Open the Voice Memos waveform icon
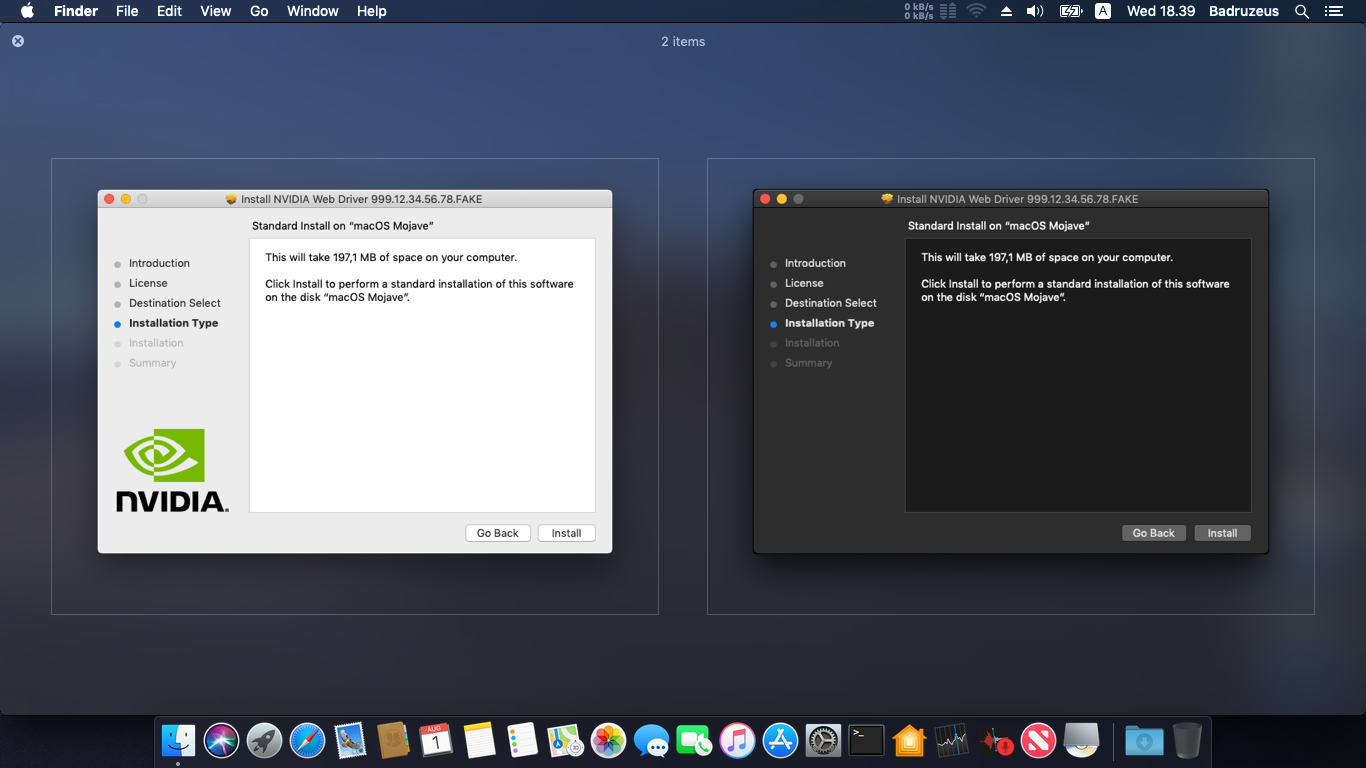1366x768 pixels. tap(996, 741)
